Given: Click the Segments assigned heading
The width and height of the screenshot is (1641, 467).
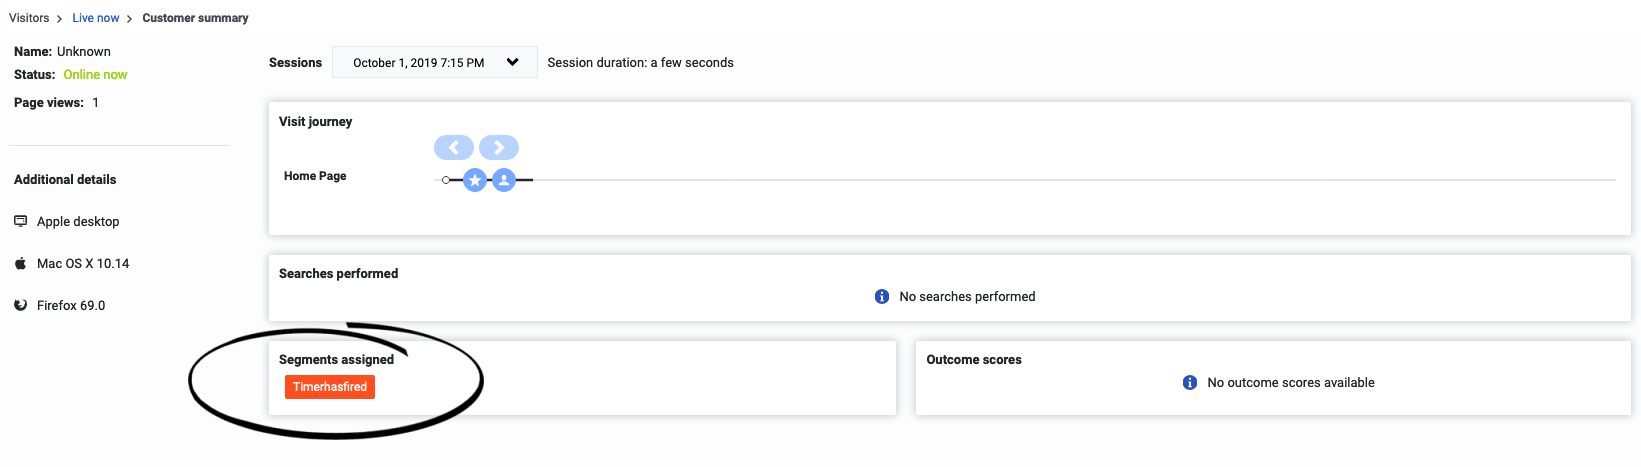Looking at the screenshot, I should 336,360.
